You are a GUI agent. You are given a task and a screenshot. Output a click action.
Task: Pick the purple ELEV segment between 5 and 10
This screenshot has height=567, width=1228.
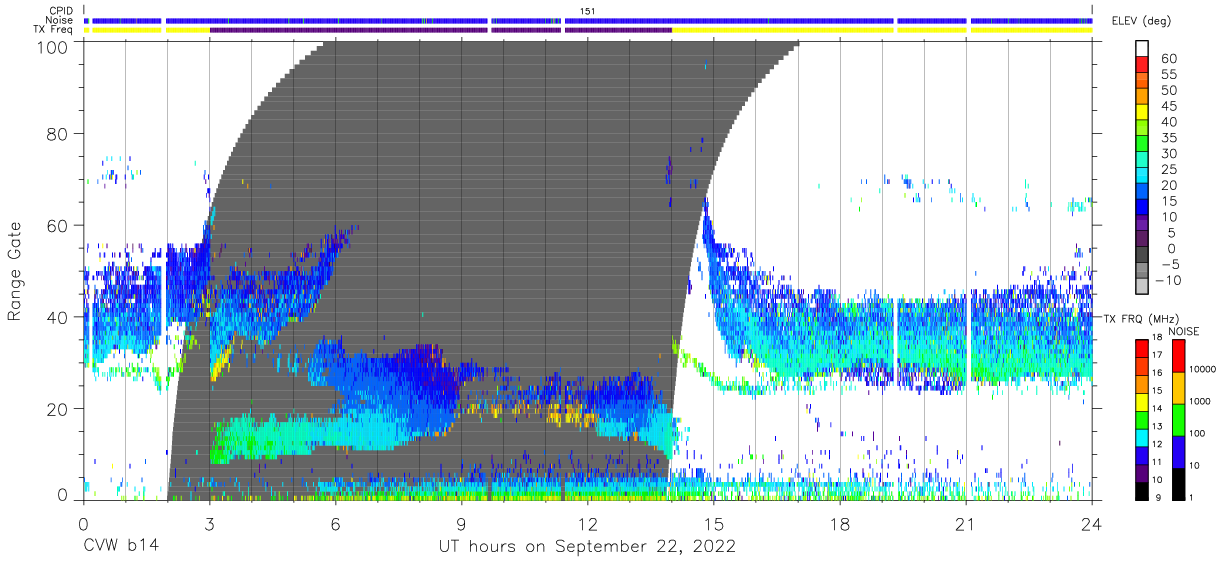coord(1142,225)
